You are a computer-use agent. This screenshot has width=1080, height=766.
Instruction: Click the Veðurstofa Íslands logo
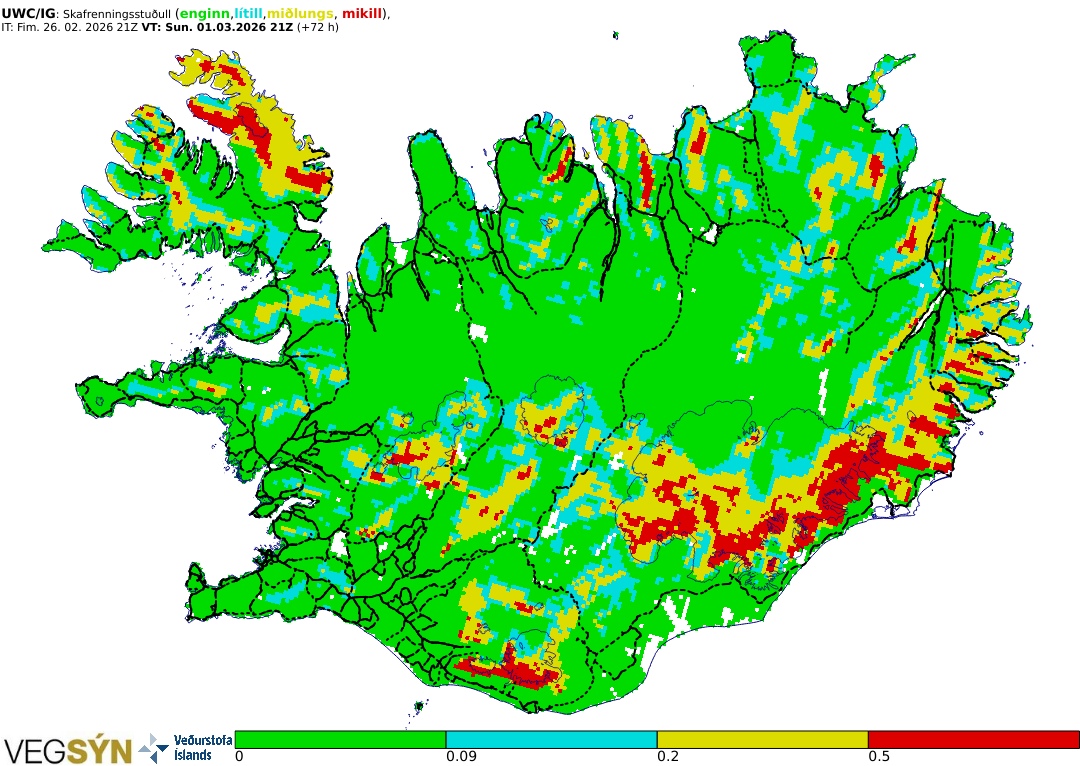pos(186,748)
